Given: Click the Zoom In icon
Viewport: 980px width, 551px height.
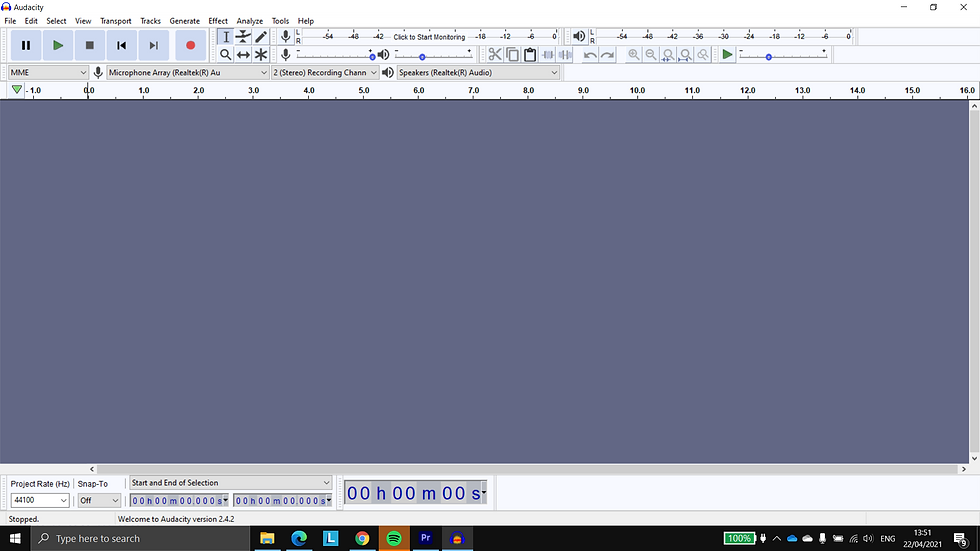Looking at the screenshot, I should pos(633,54).
